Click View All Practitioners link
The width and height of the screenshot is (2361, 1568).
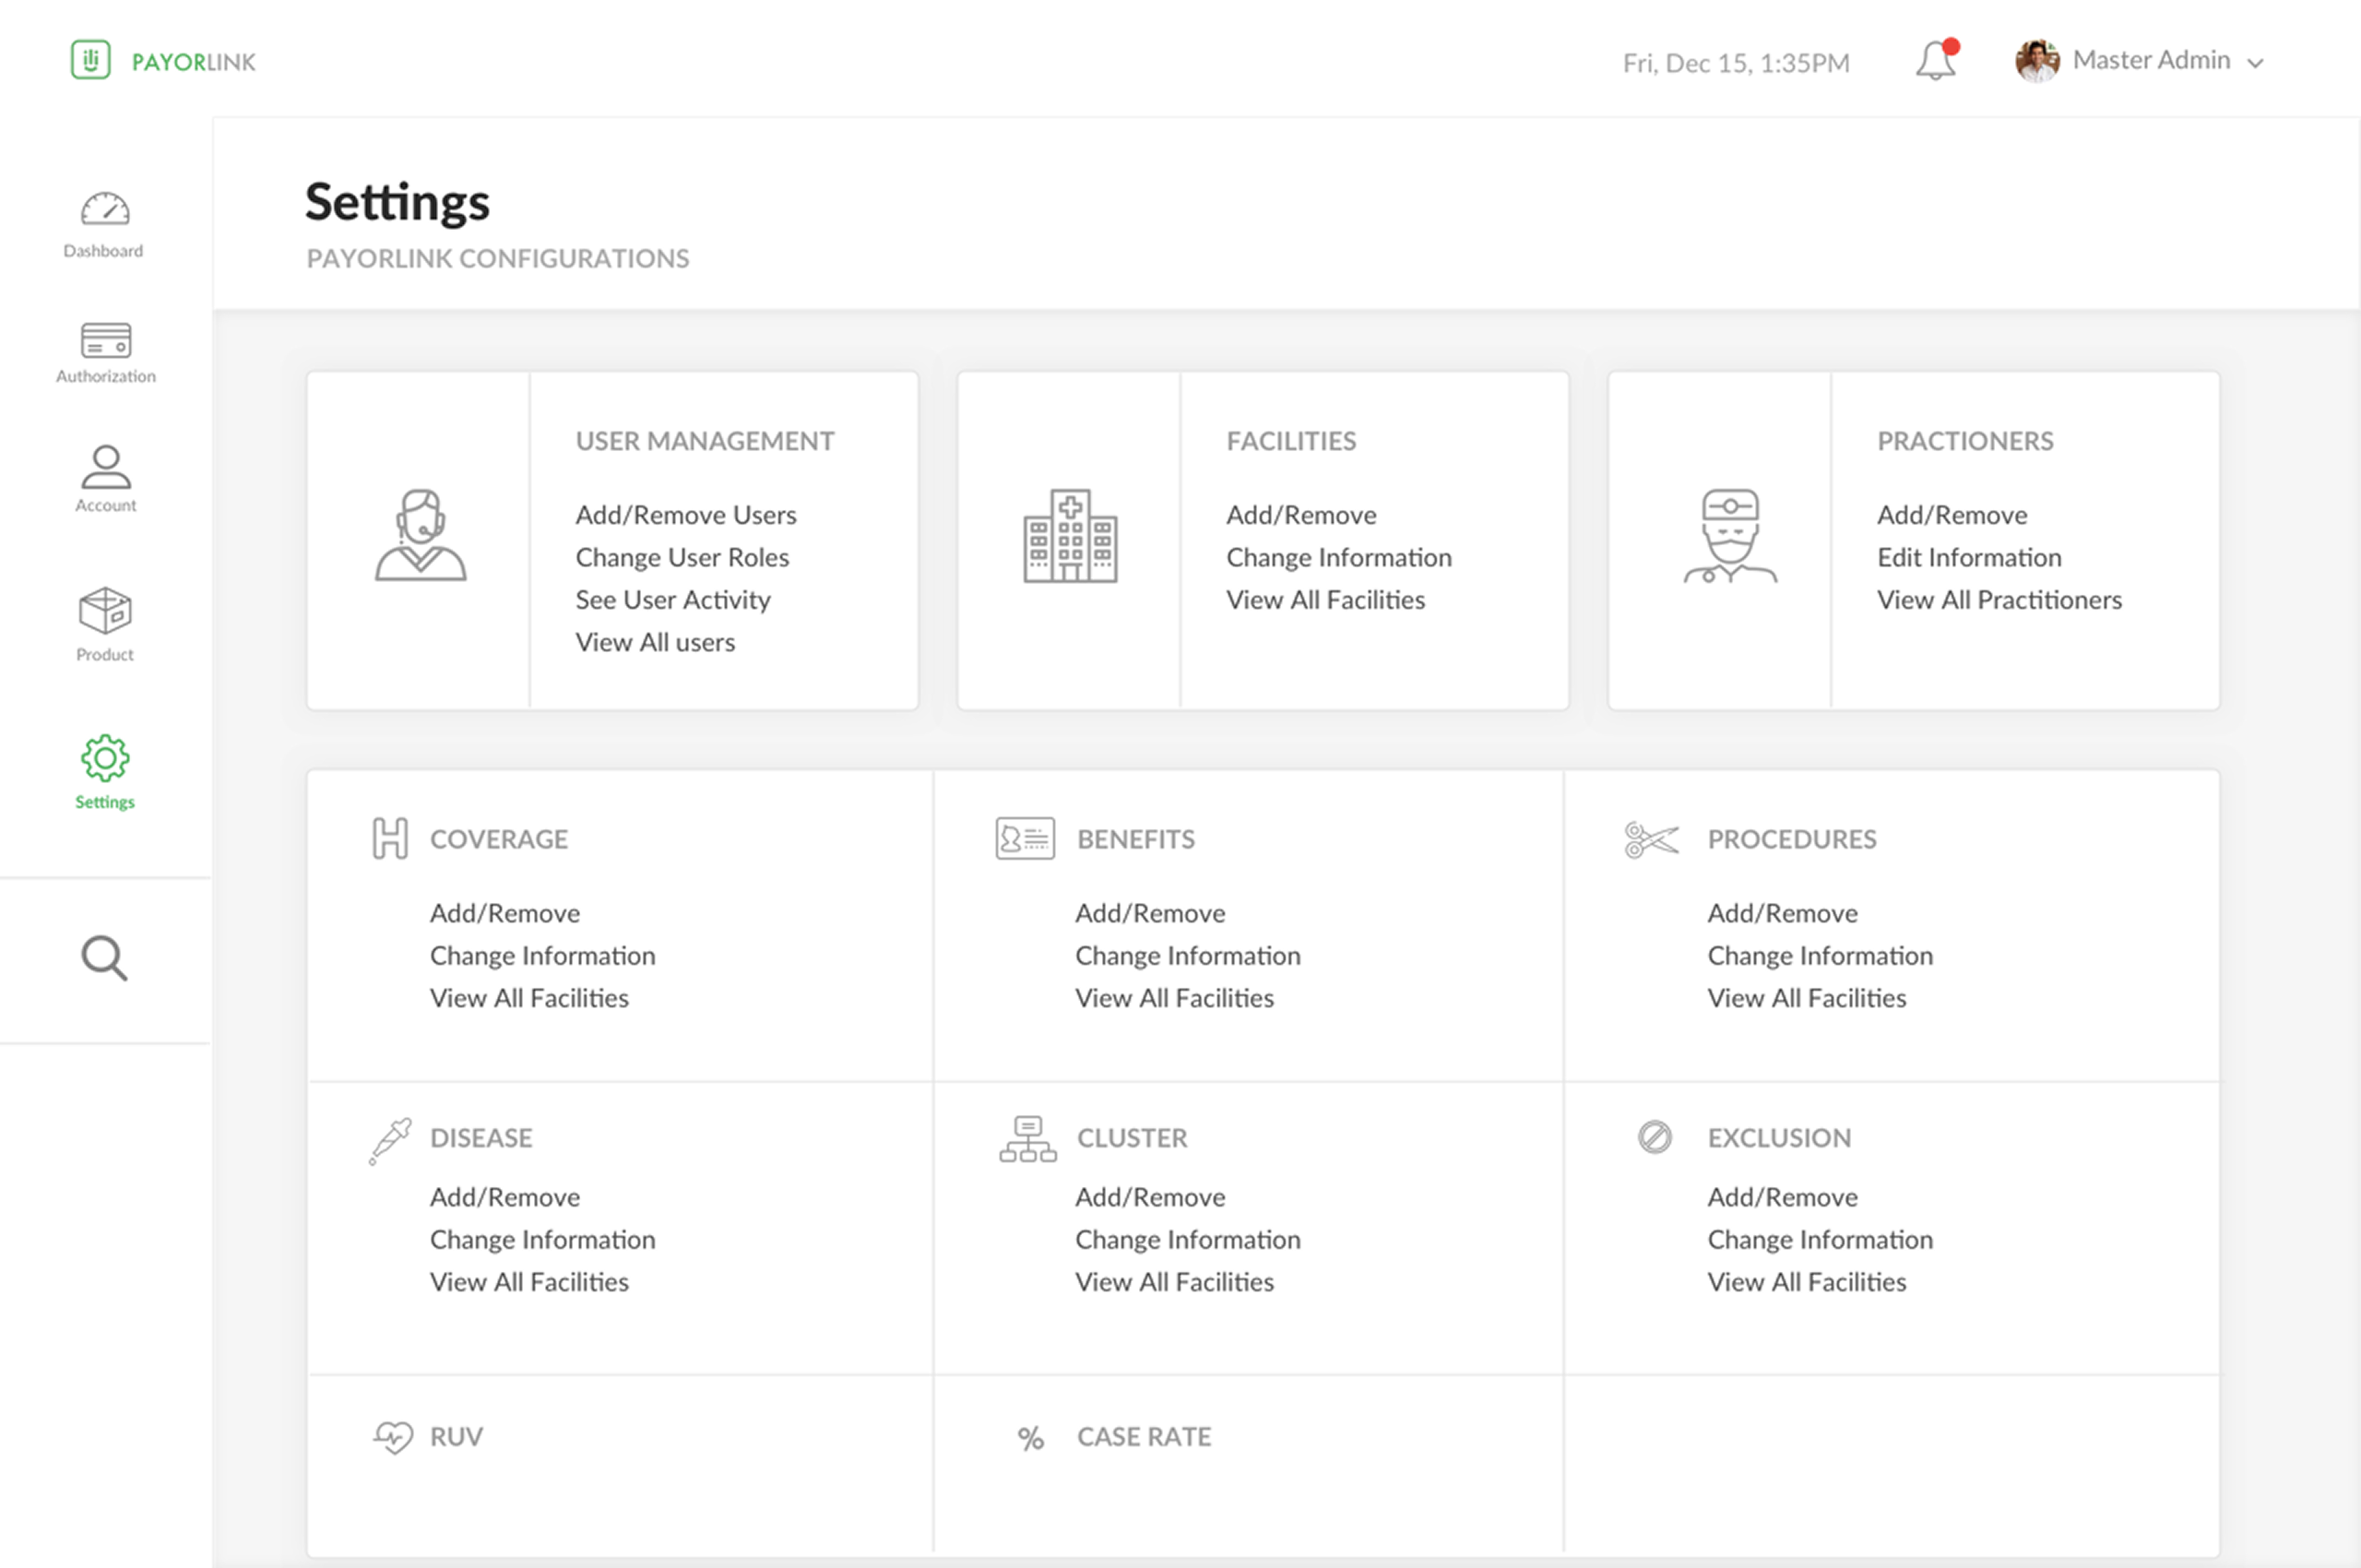pyautogui.click(x=1999, y=600)
